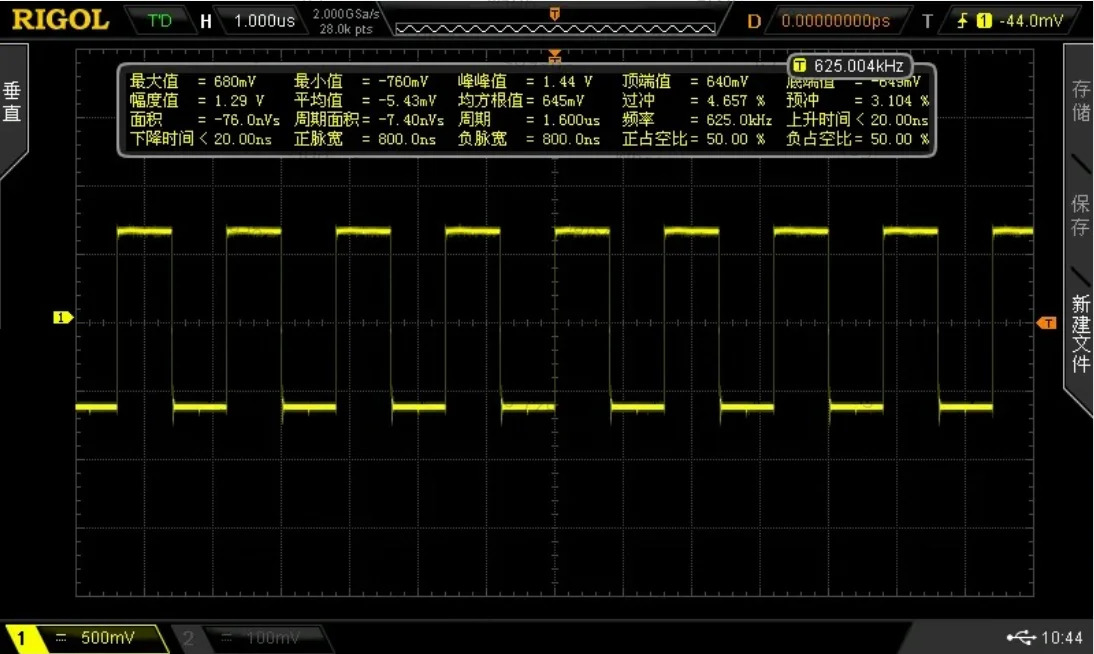1094x654 pixels.
Task: Click the 2.000GSa/s sample rate readout
Action: (x=346, y=14)
